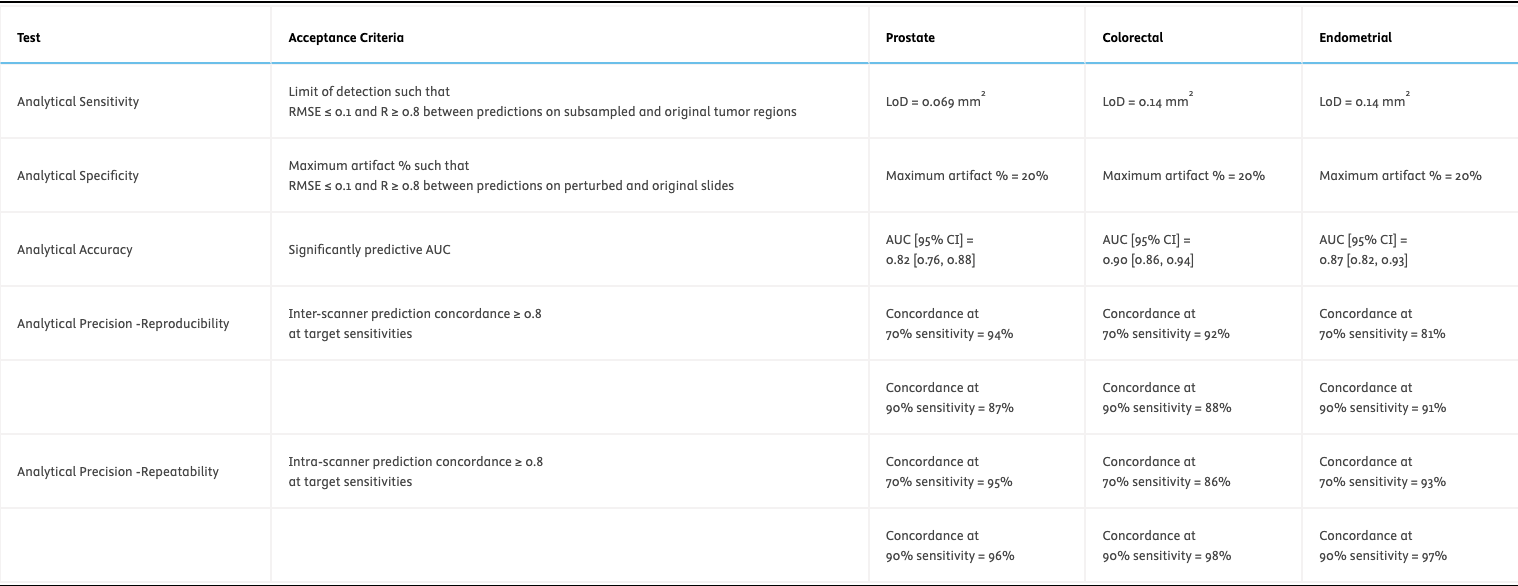Select the Colorectal column header
The height and width of the screenshot is (586, 1518).
click(1132, 38)
